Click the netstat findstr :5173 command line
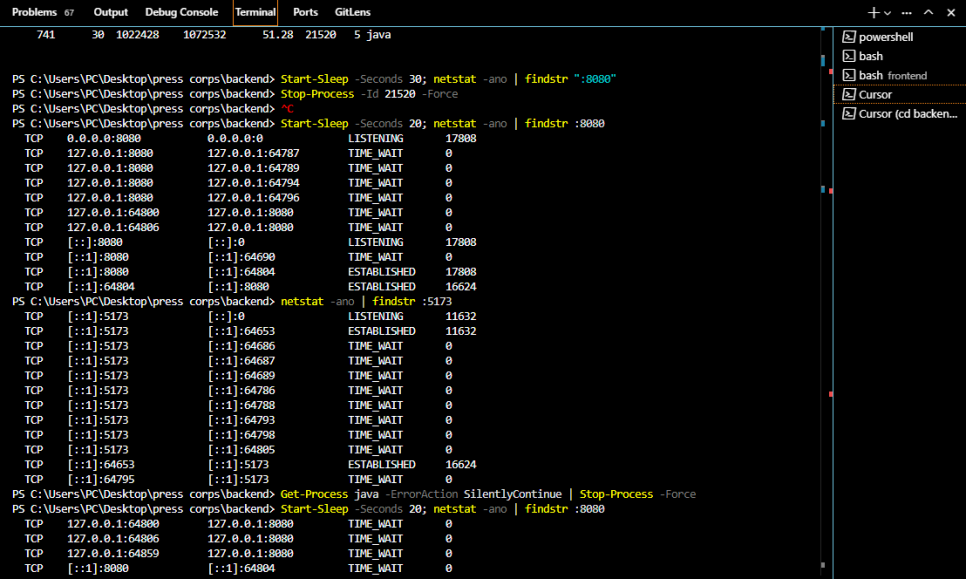Viewport: 966px width, 579px height. click(x=367, y=301)
